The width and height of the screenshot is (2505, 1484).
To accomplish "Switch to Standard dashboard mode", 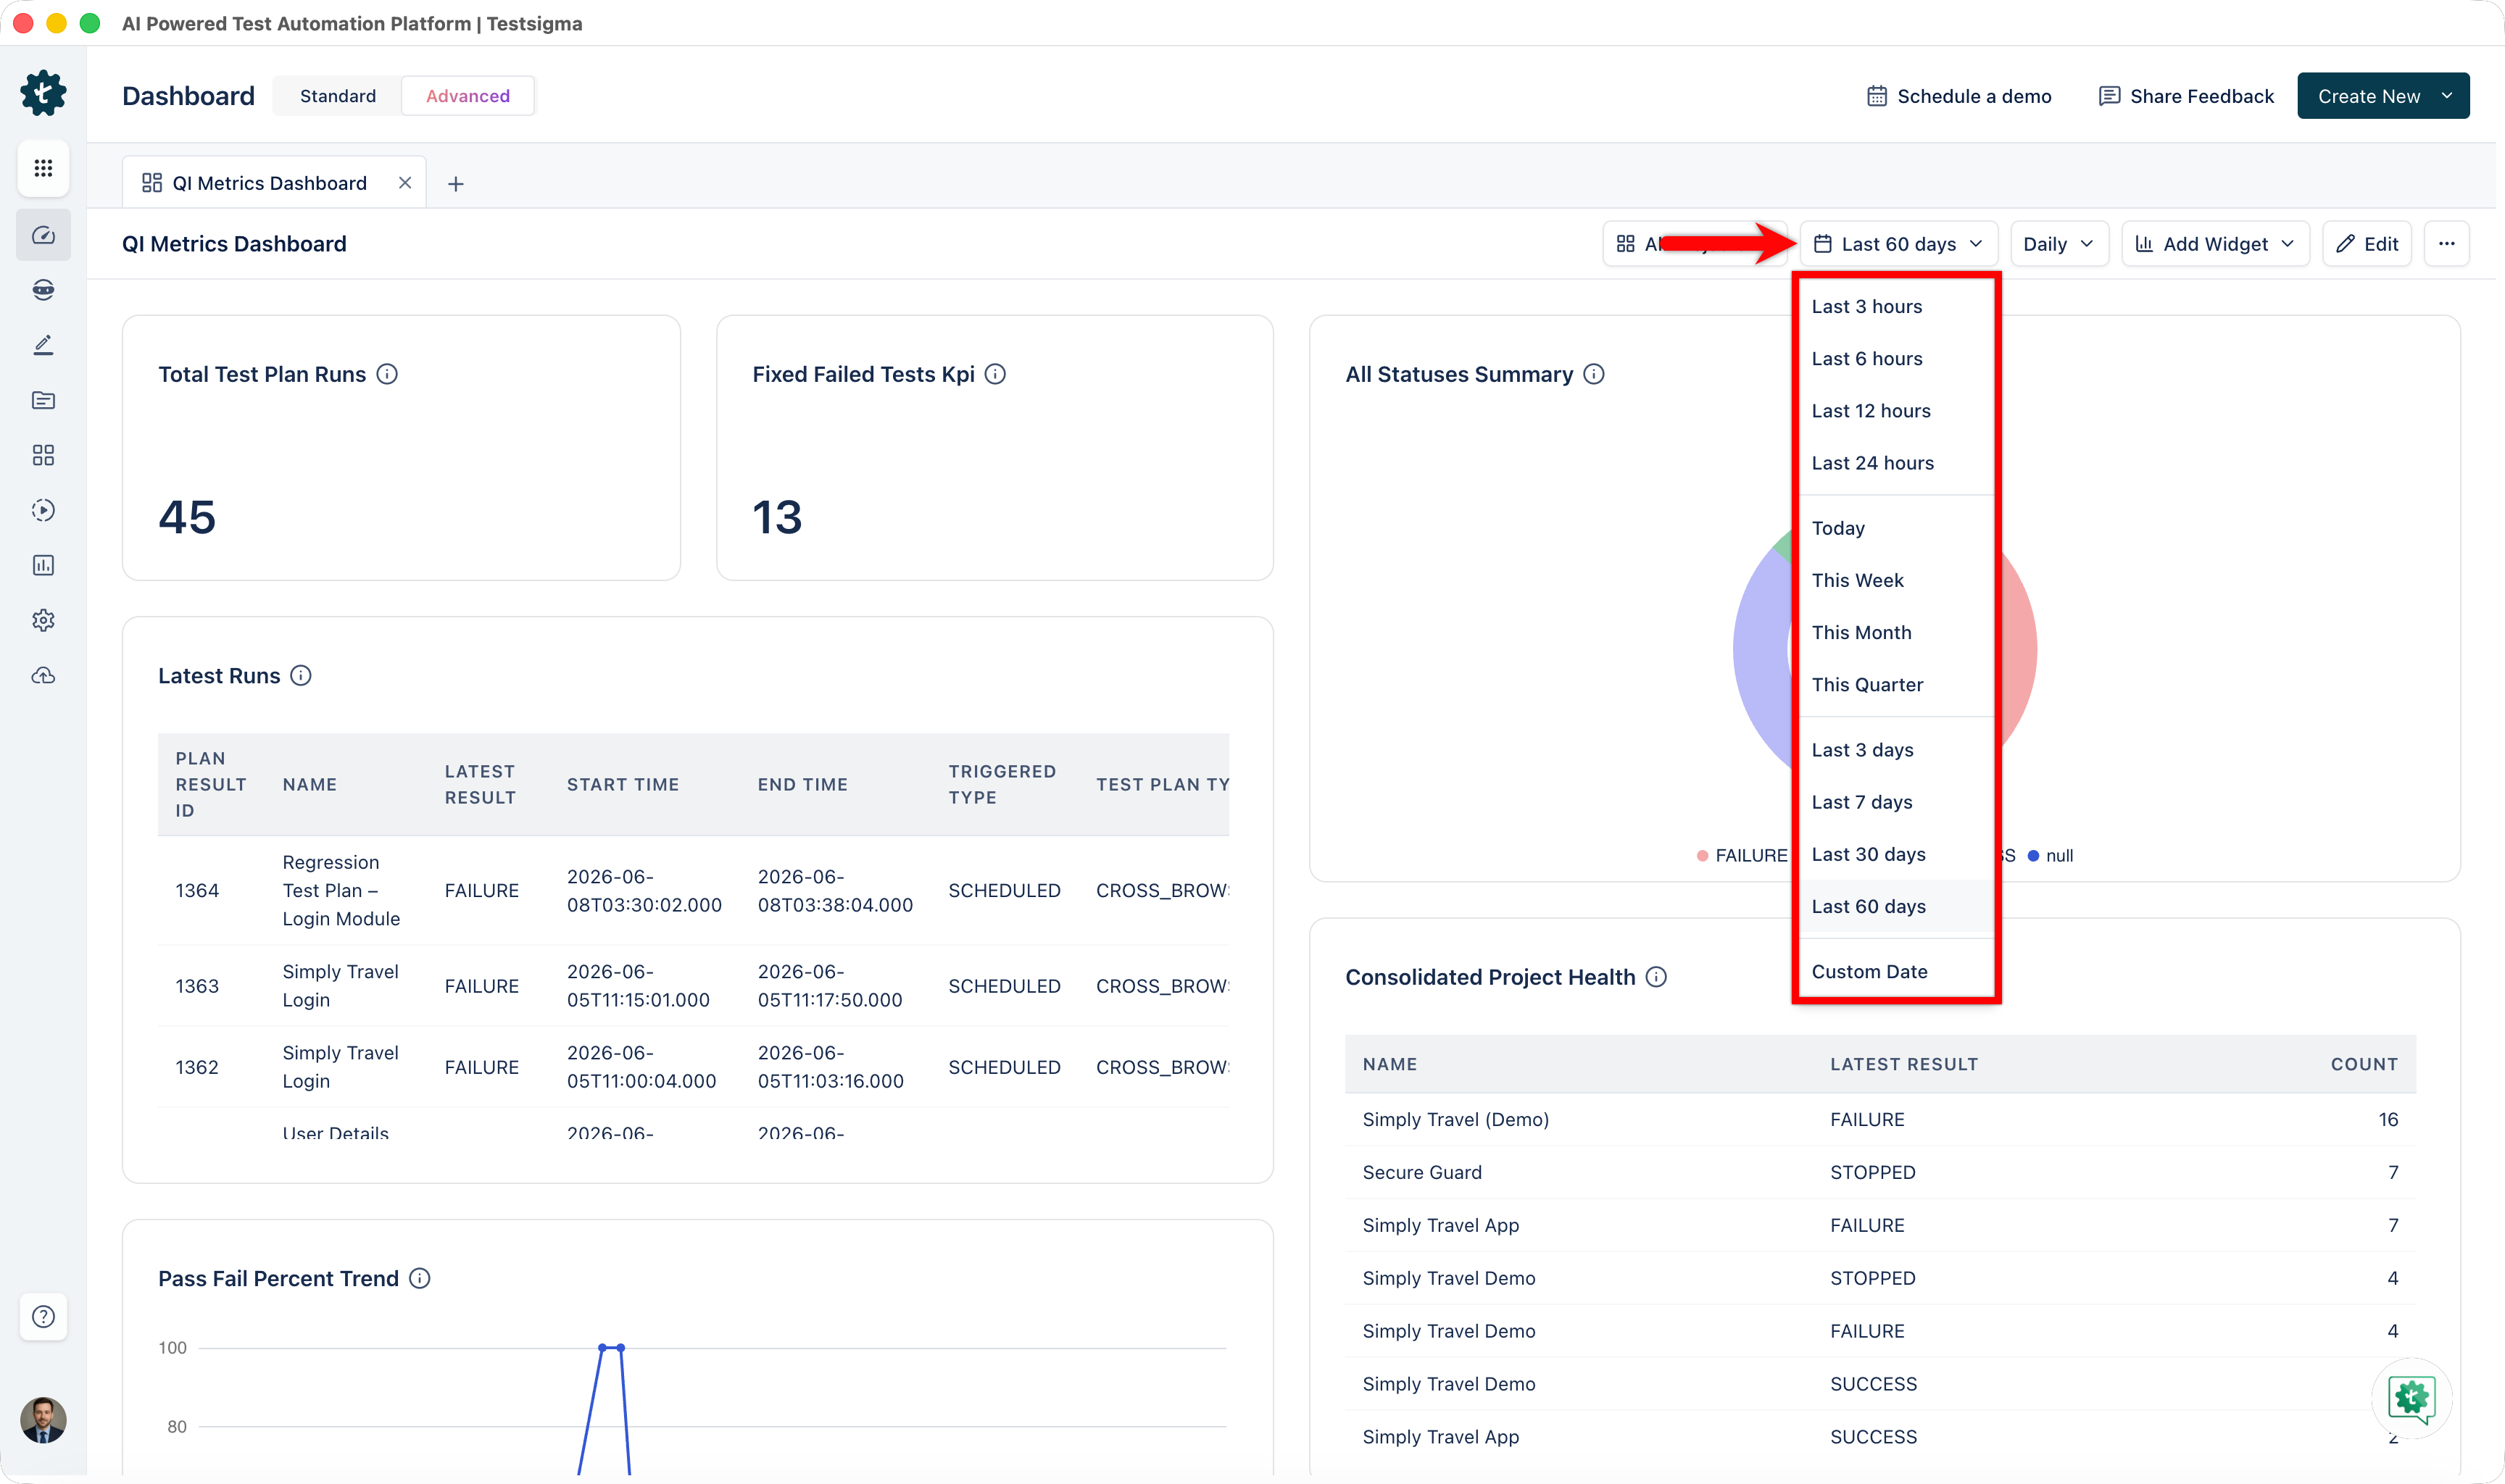I will (x=338, y=96).
